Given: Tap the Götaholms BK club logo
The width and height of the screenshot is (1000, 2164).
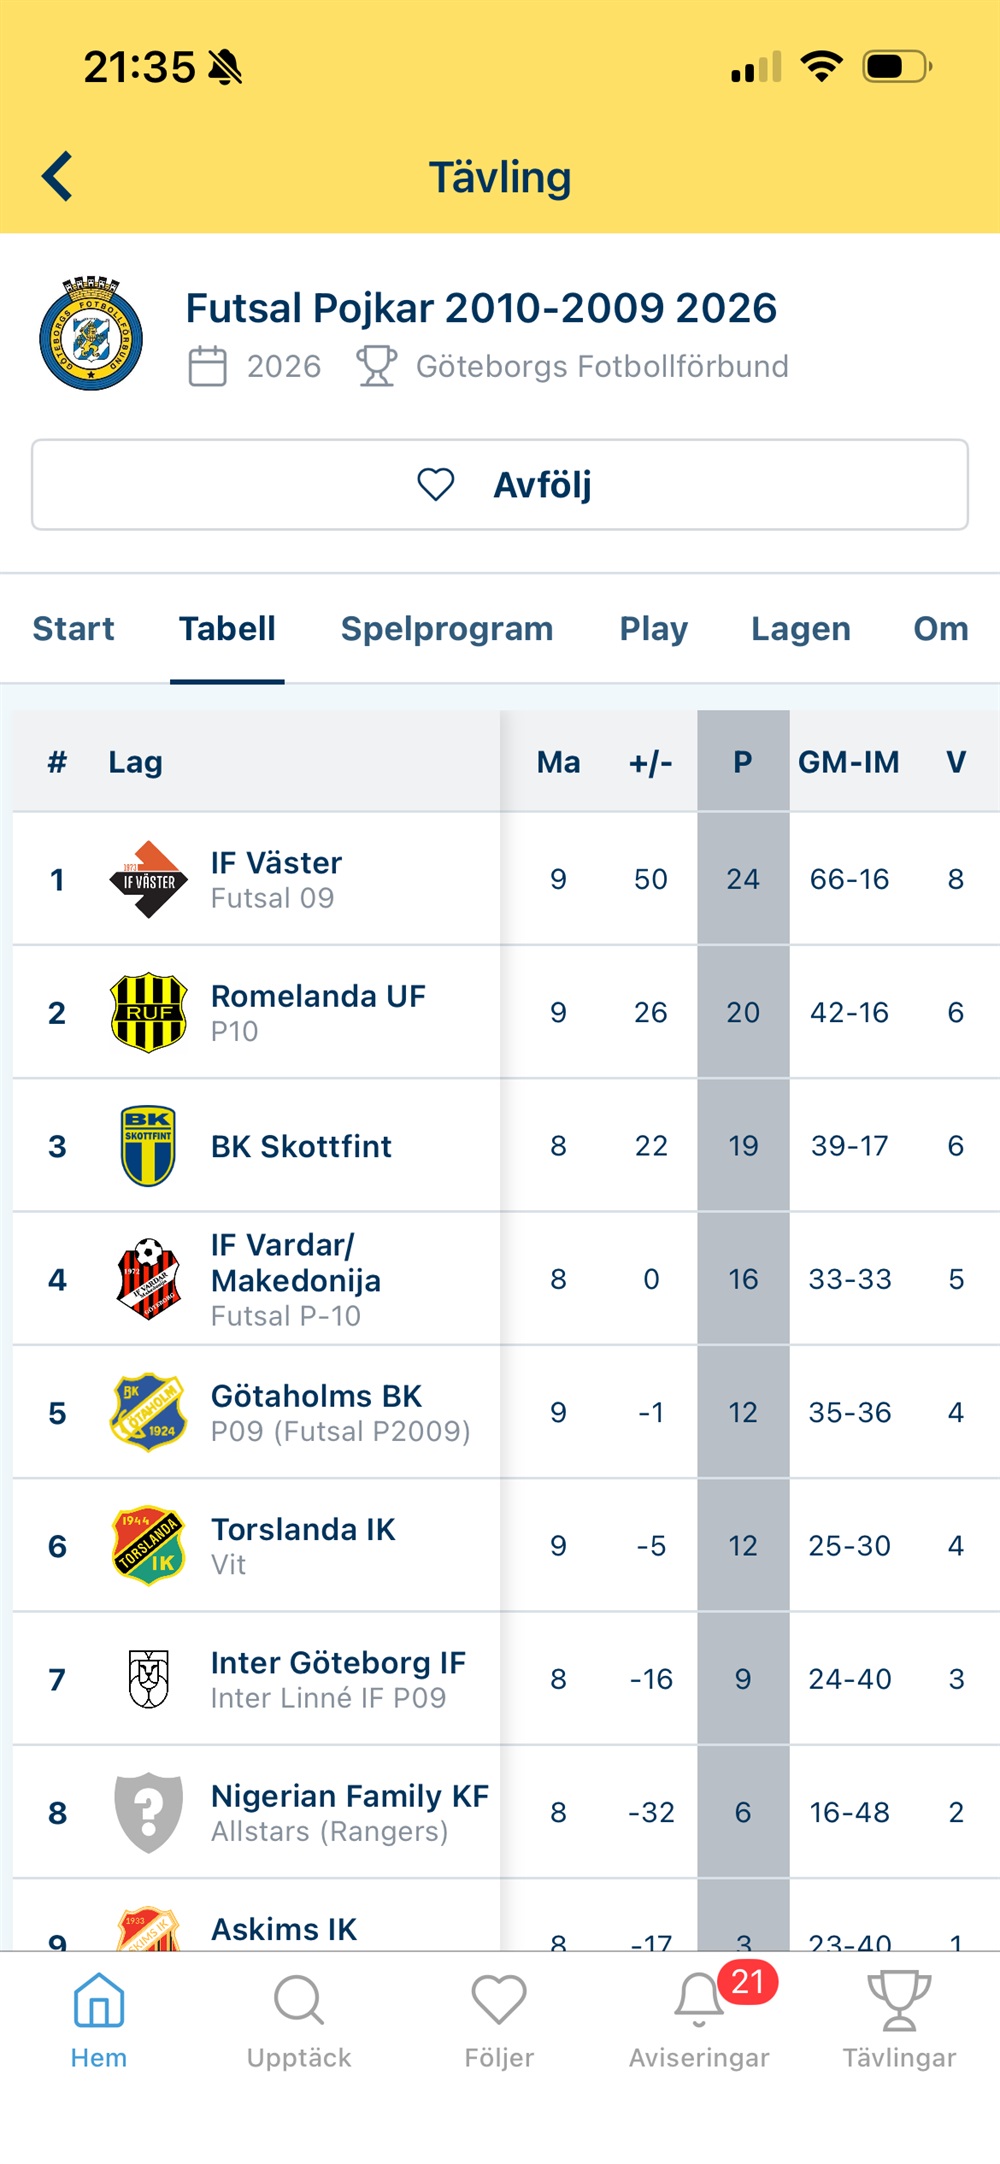Looking at the screenshot, I should pos(148,1412).
